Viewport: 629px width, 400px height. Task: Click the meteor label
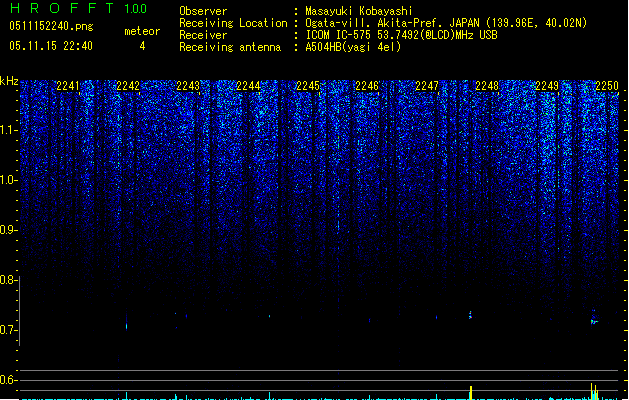coord(142,31)
